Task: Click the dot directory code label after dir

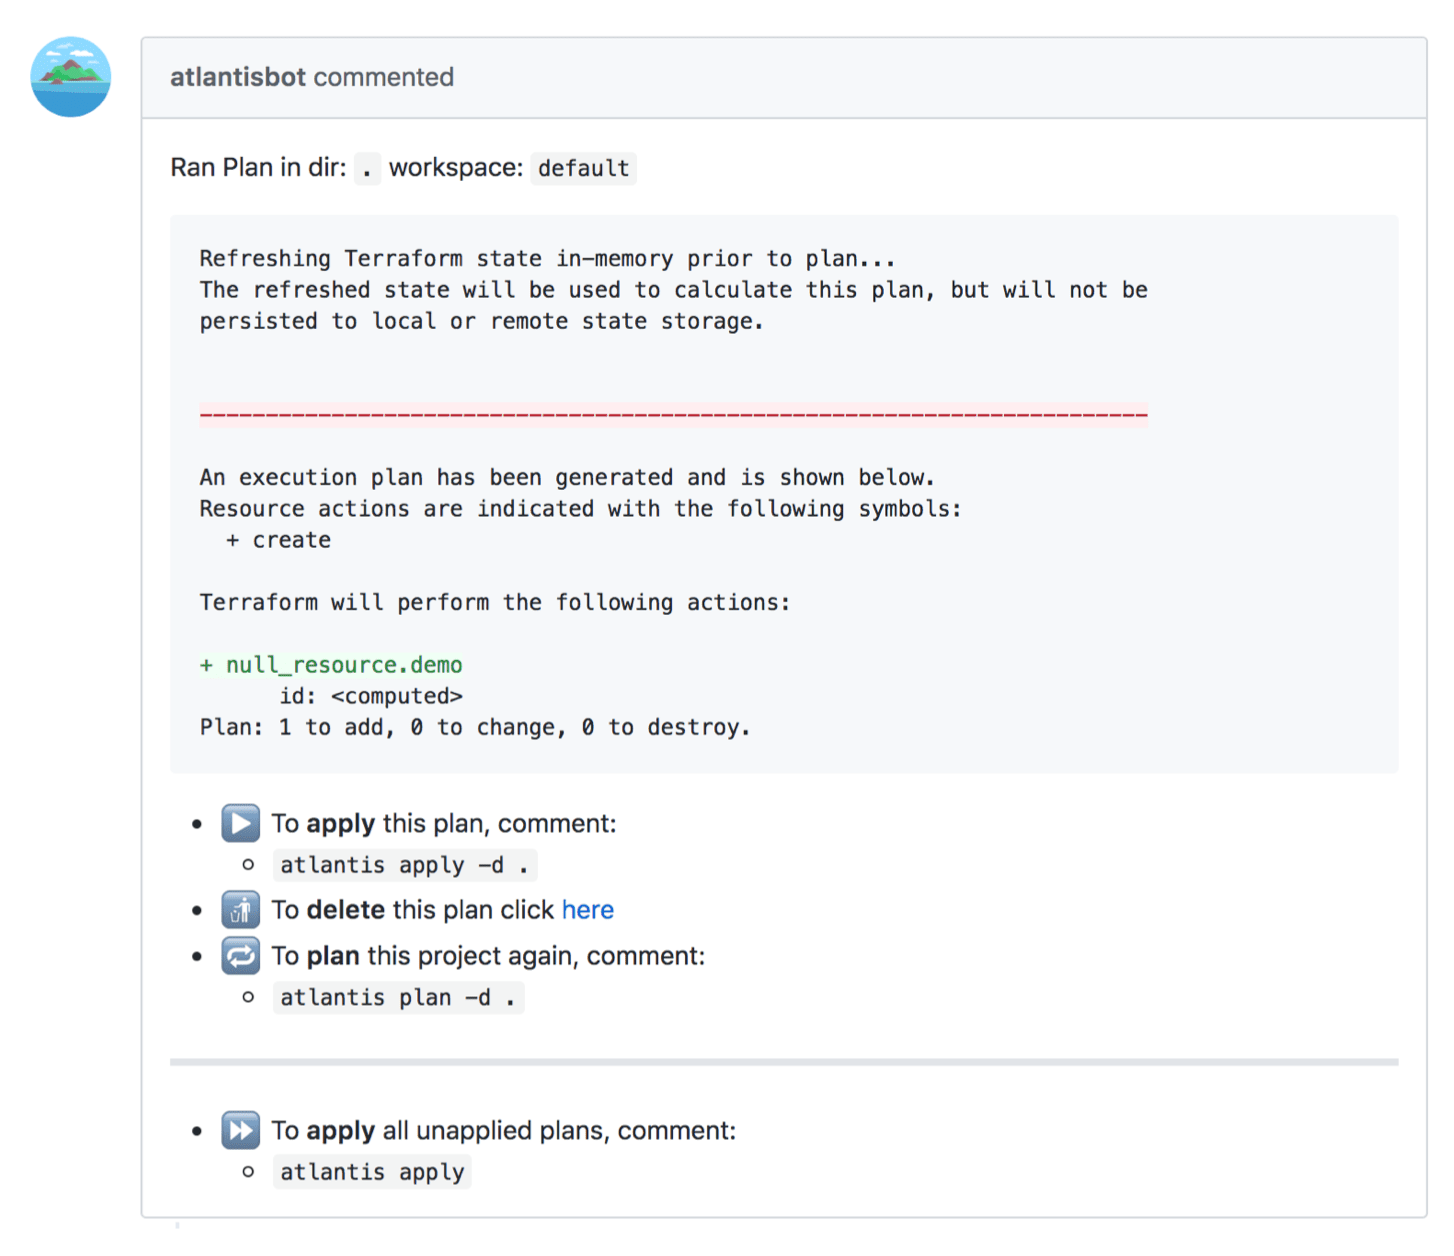Action: (x=366, y=168)
